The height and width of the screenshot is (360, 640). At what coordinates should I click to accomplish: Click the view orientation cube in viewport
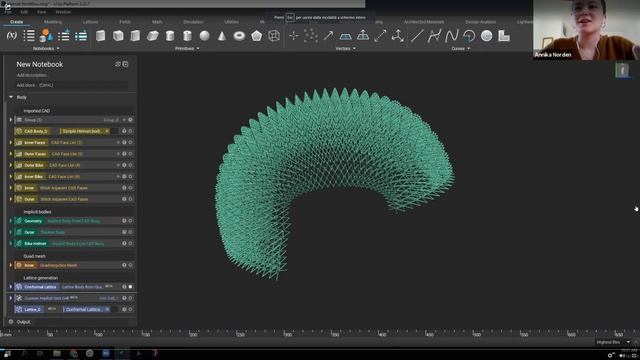click(x=622, y=70)
